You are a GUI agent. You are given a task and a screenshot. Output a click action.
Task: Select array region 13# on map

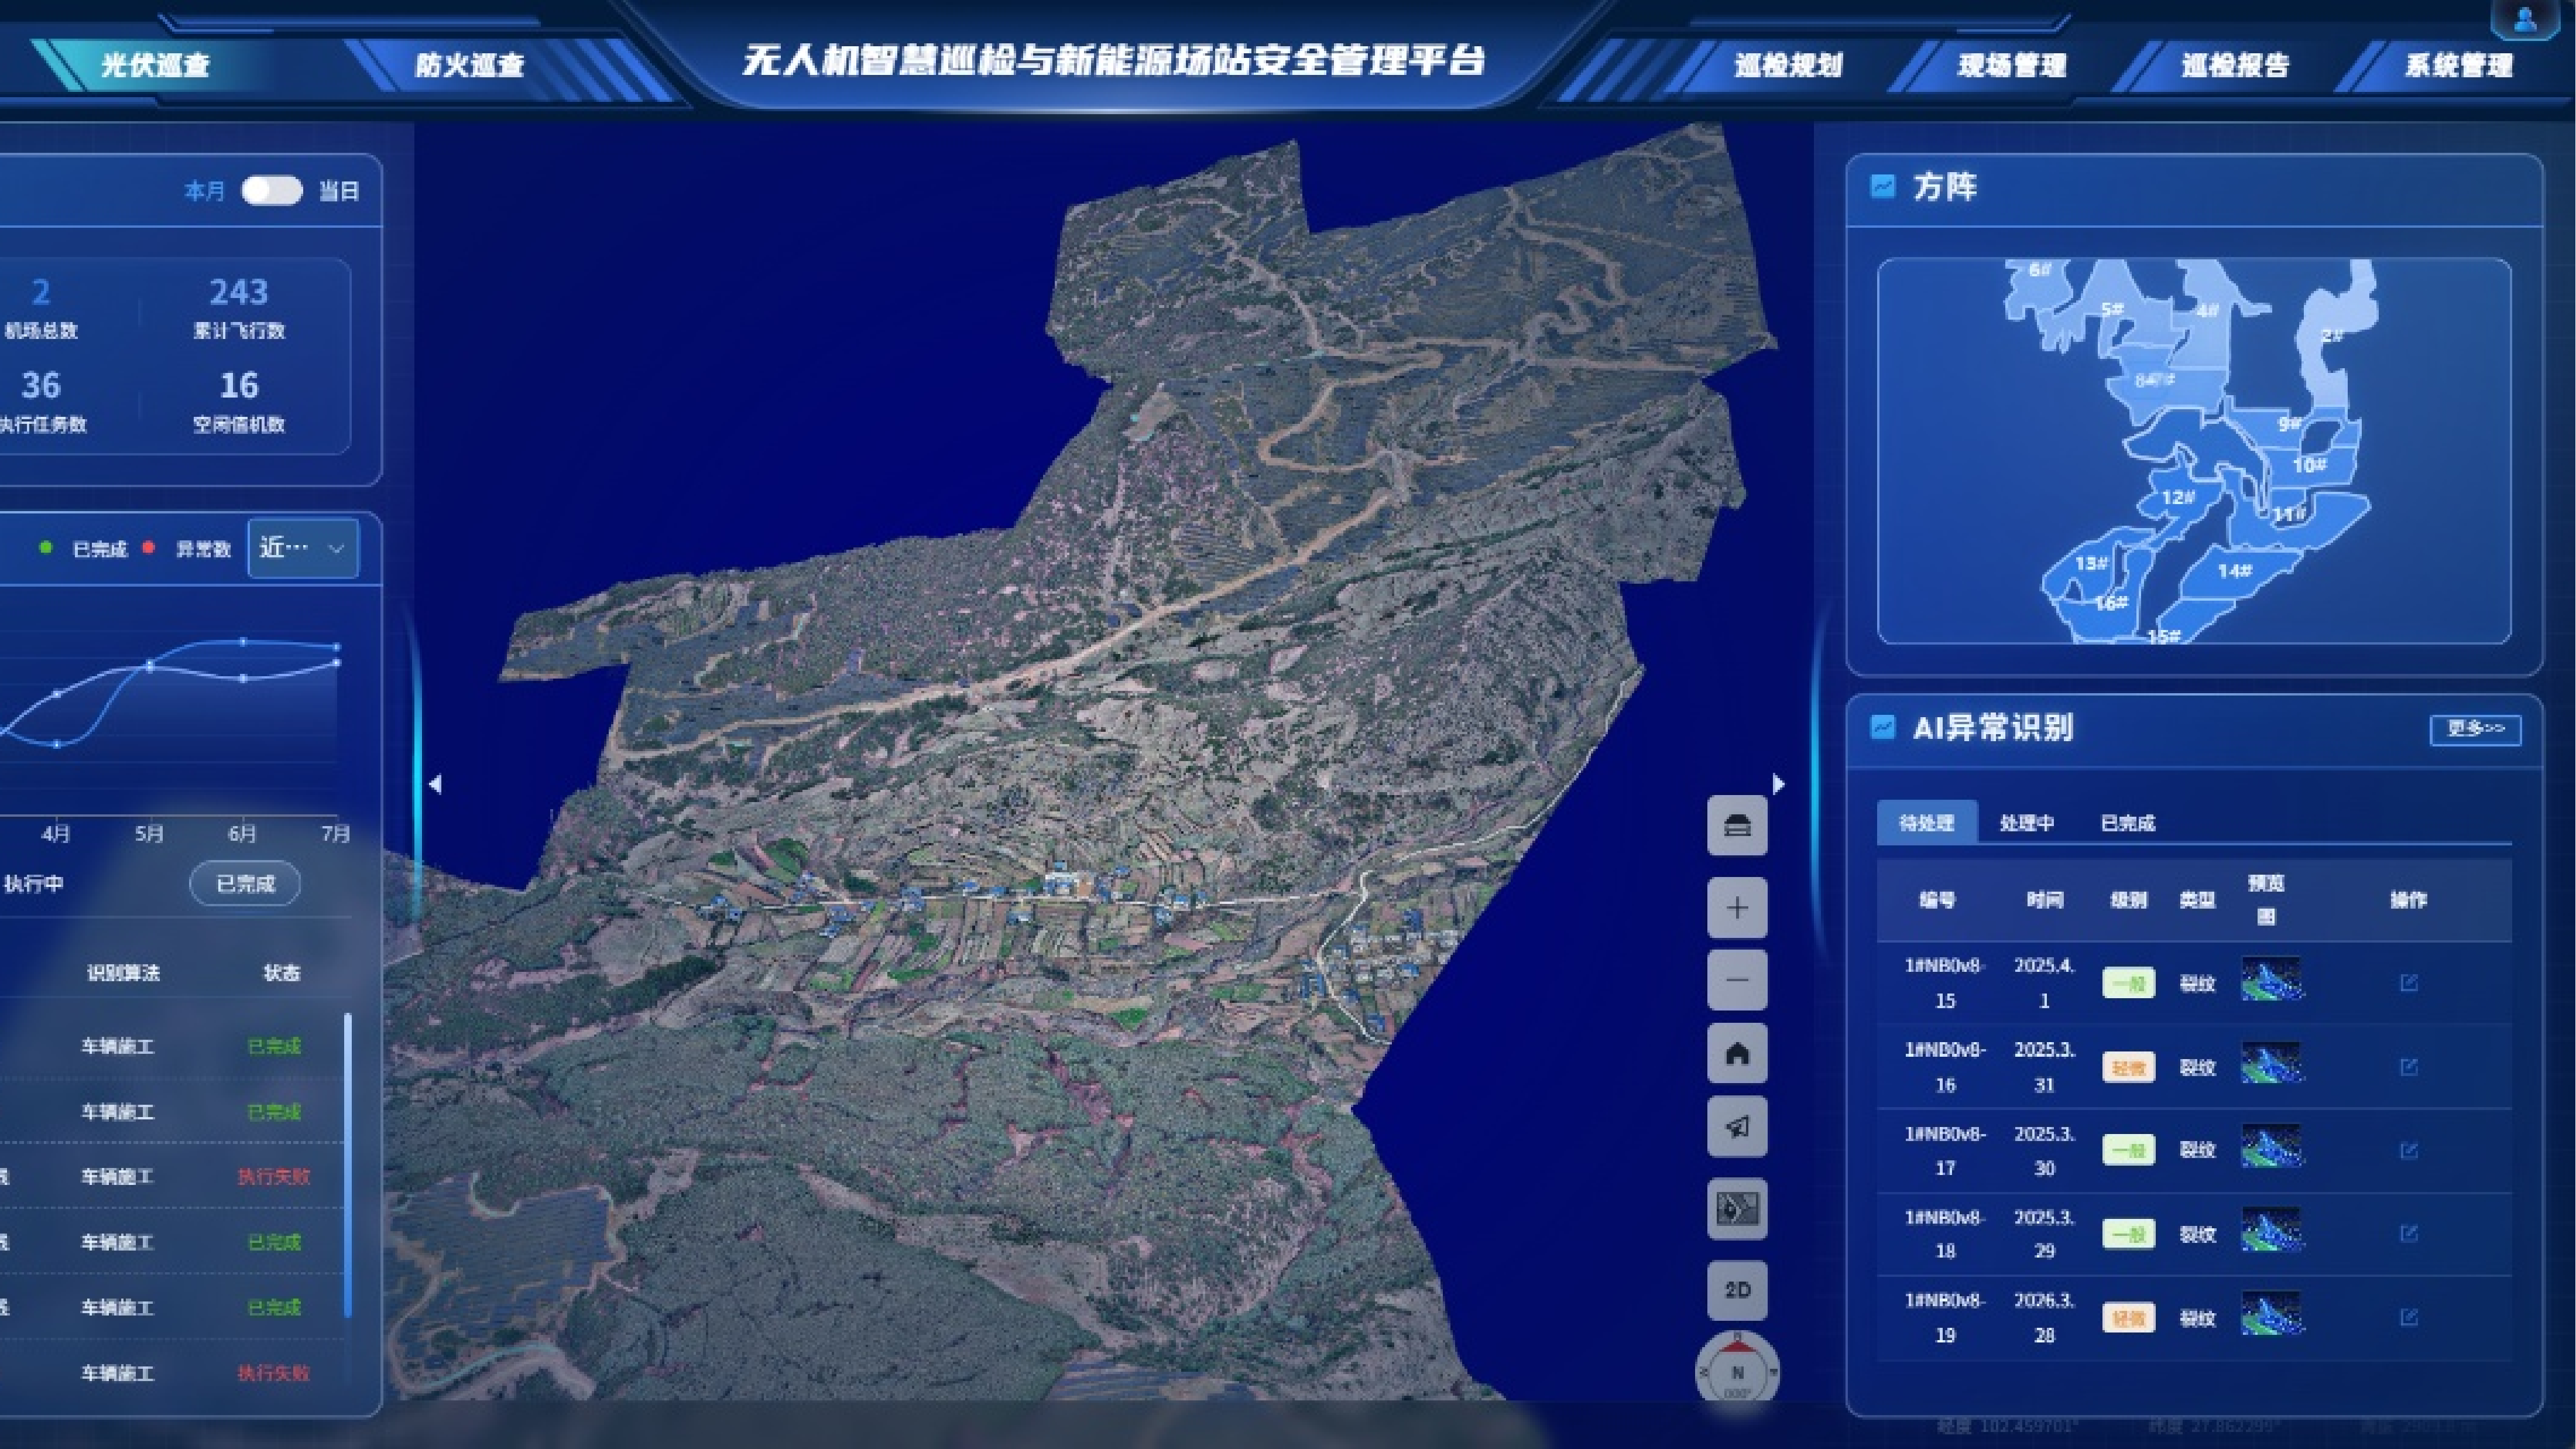pyautogui.click(x=2091, y=563)
